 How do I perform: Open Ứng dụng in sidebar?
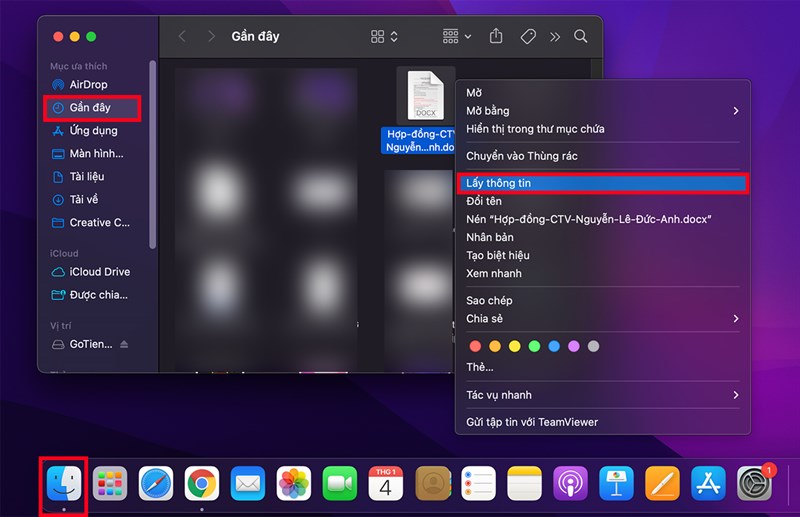tap(93, 131)
